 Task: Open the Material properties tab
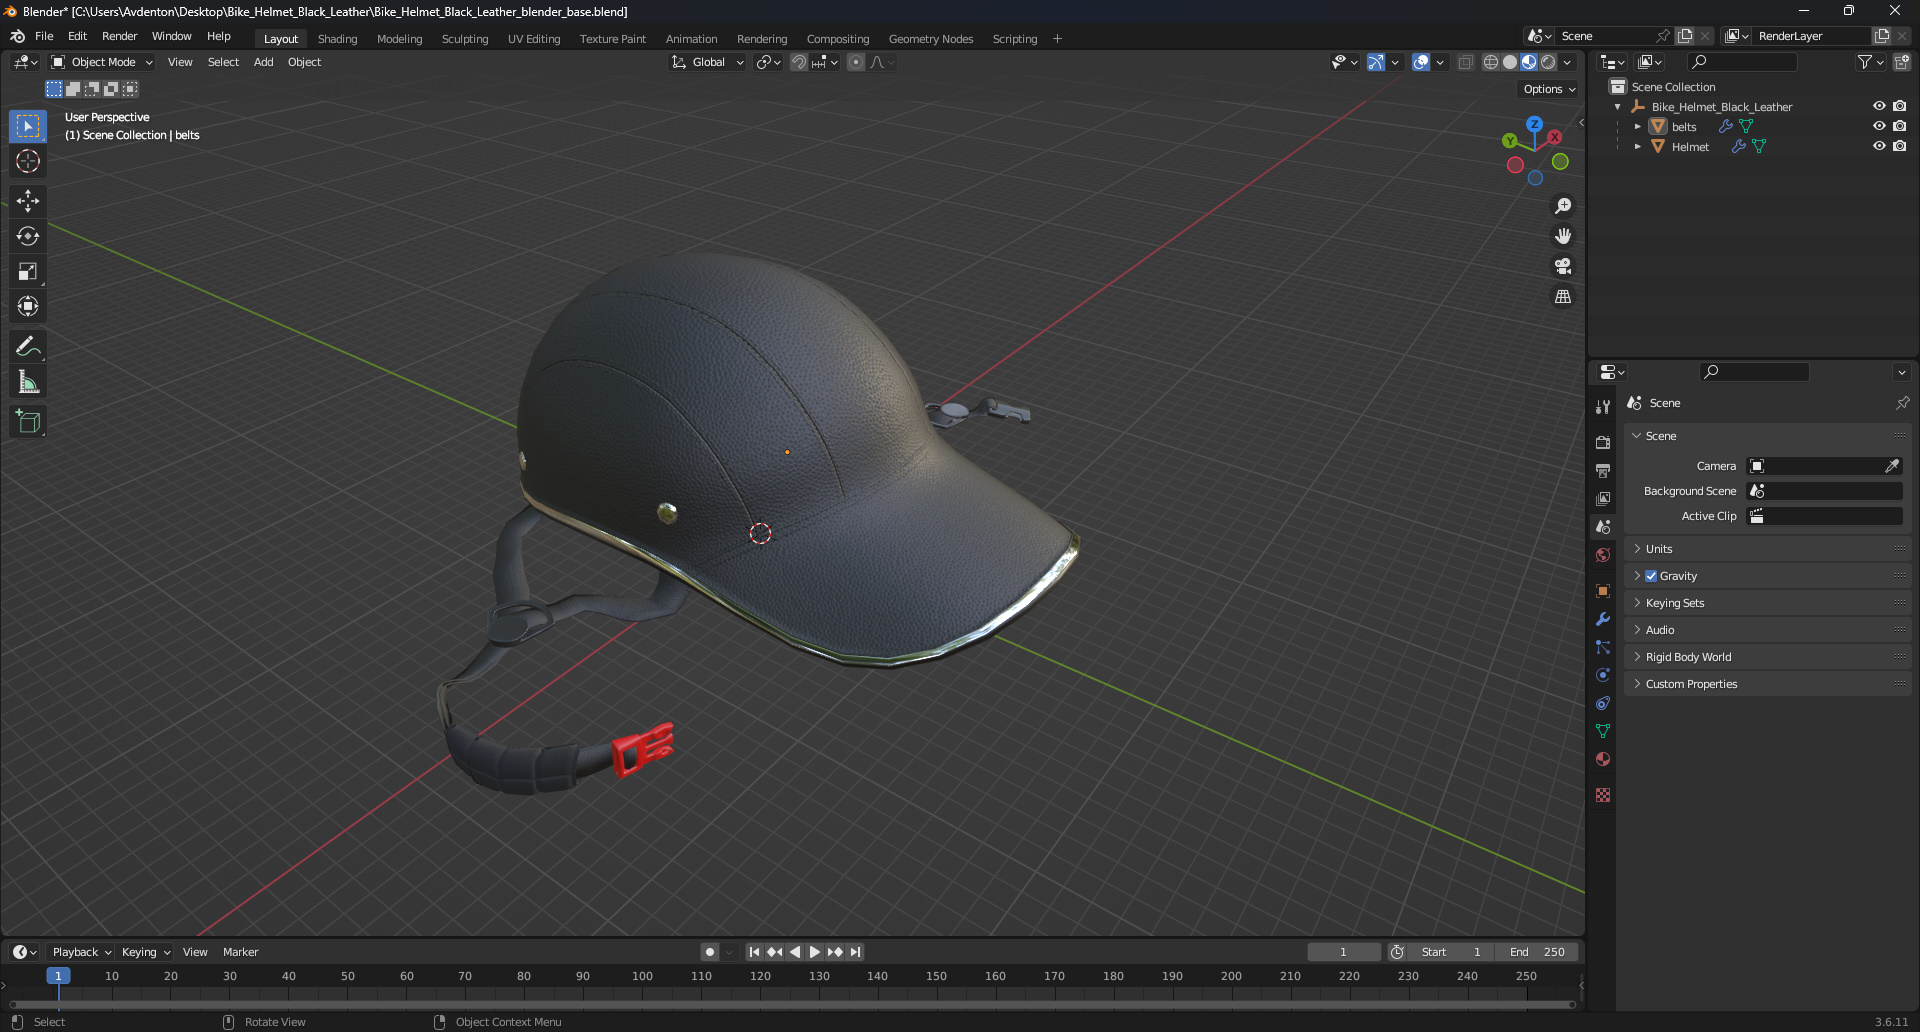(1603, 759)
